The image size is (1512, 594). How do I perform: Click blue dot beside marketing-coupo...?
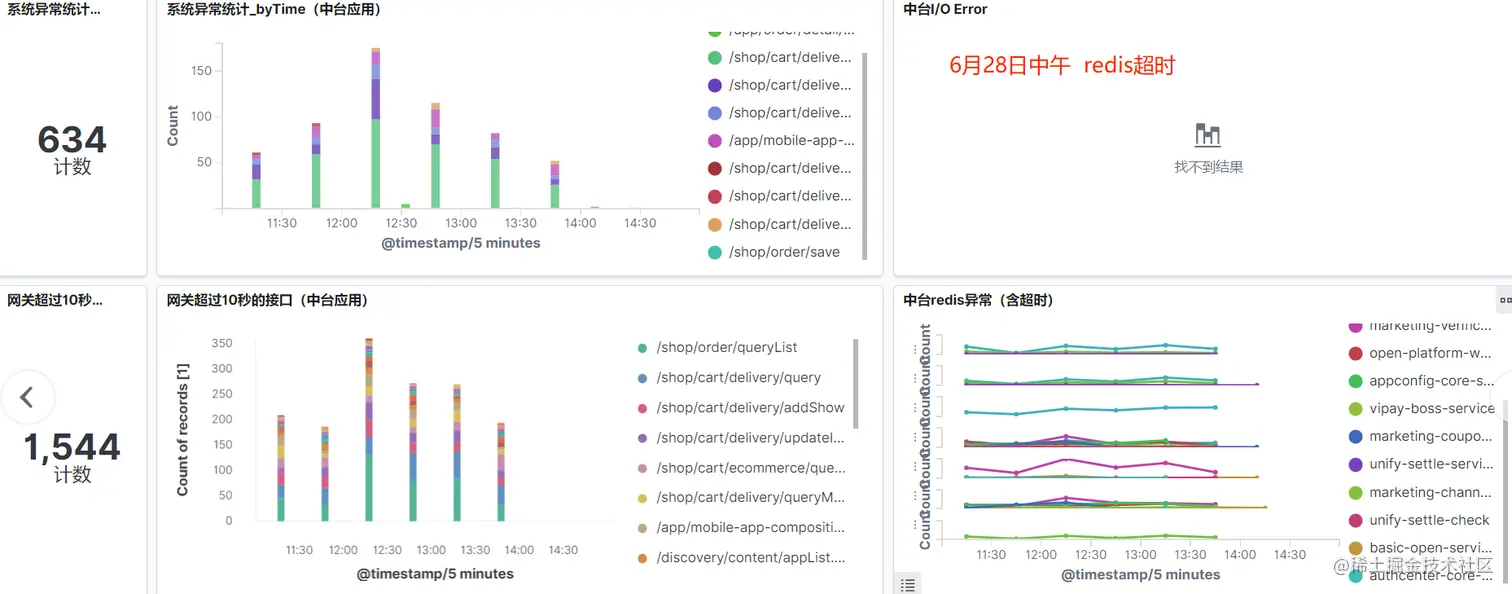(1356, 437)
